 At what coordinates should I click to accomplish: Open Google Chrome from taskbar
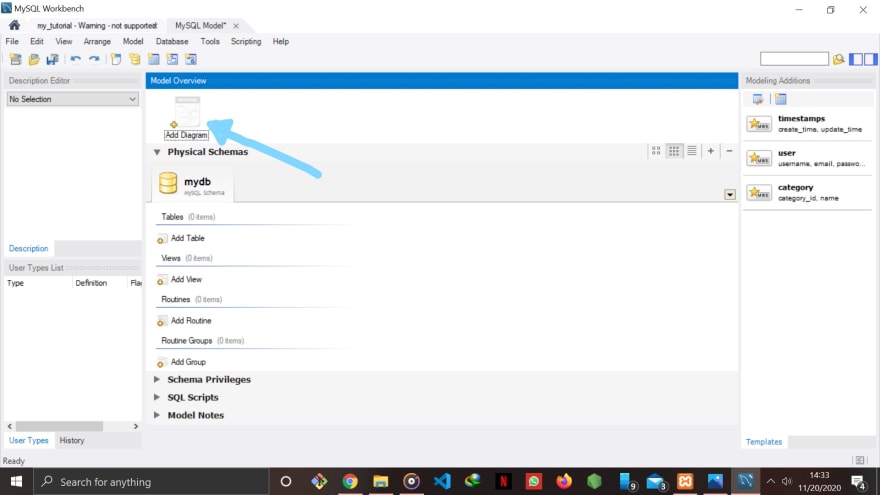click(x=350, y=482)
